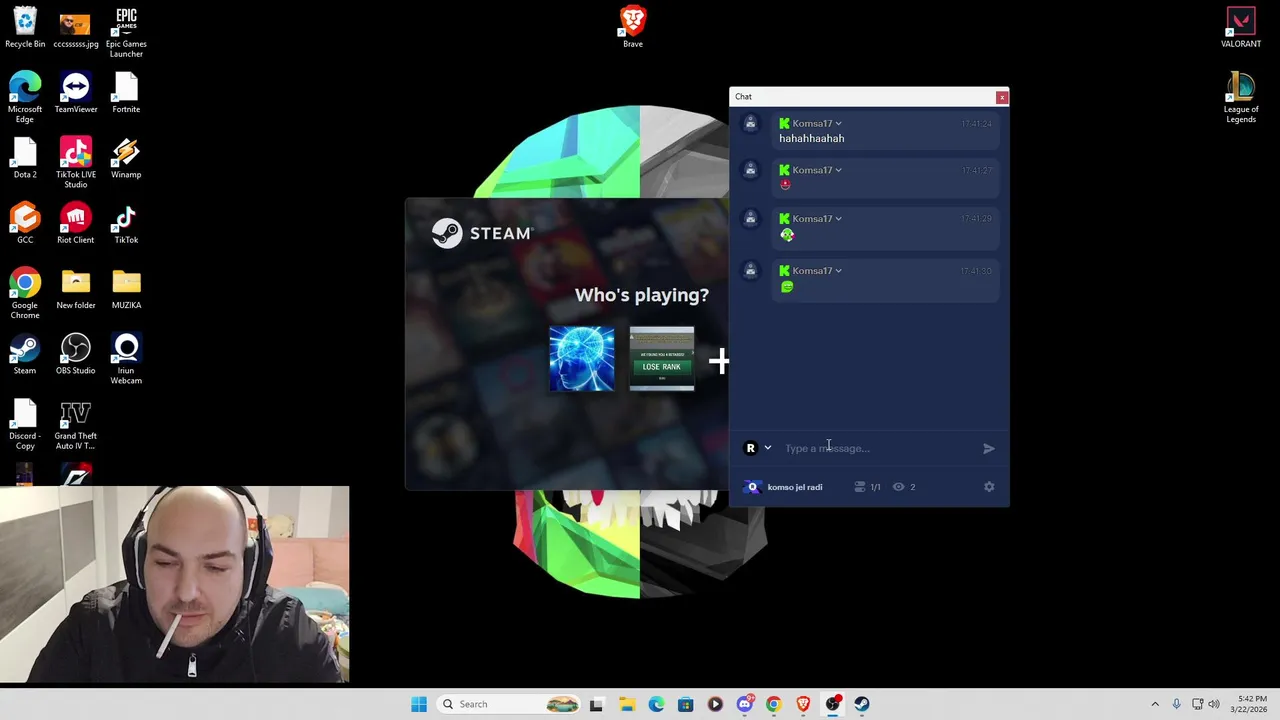Close the Chat window
Viewport: 1280px width, 720px height.
click(x=1001, y=97)
